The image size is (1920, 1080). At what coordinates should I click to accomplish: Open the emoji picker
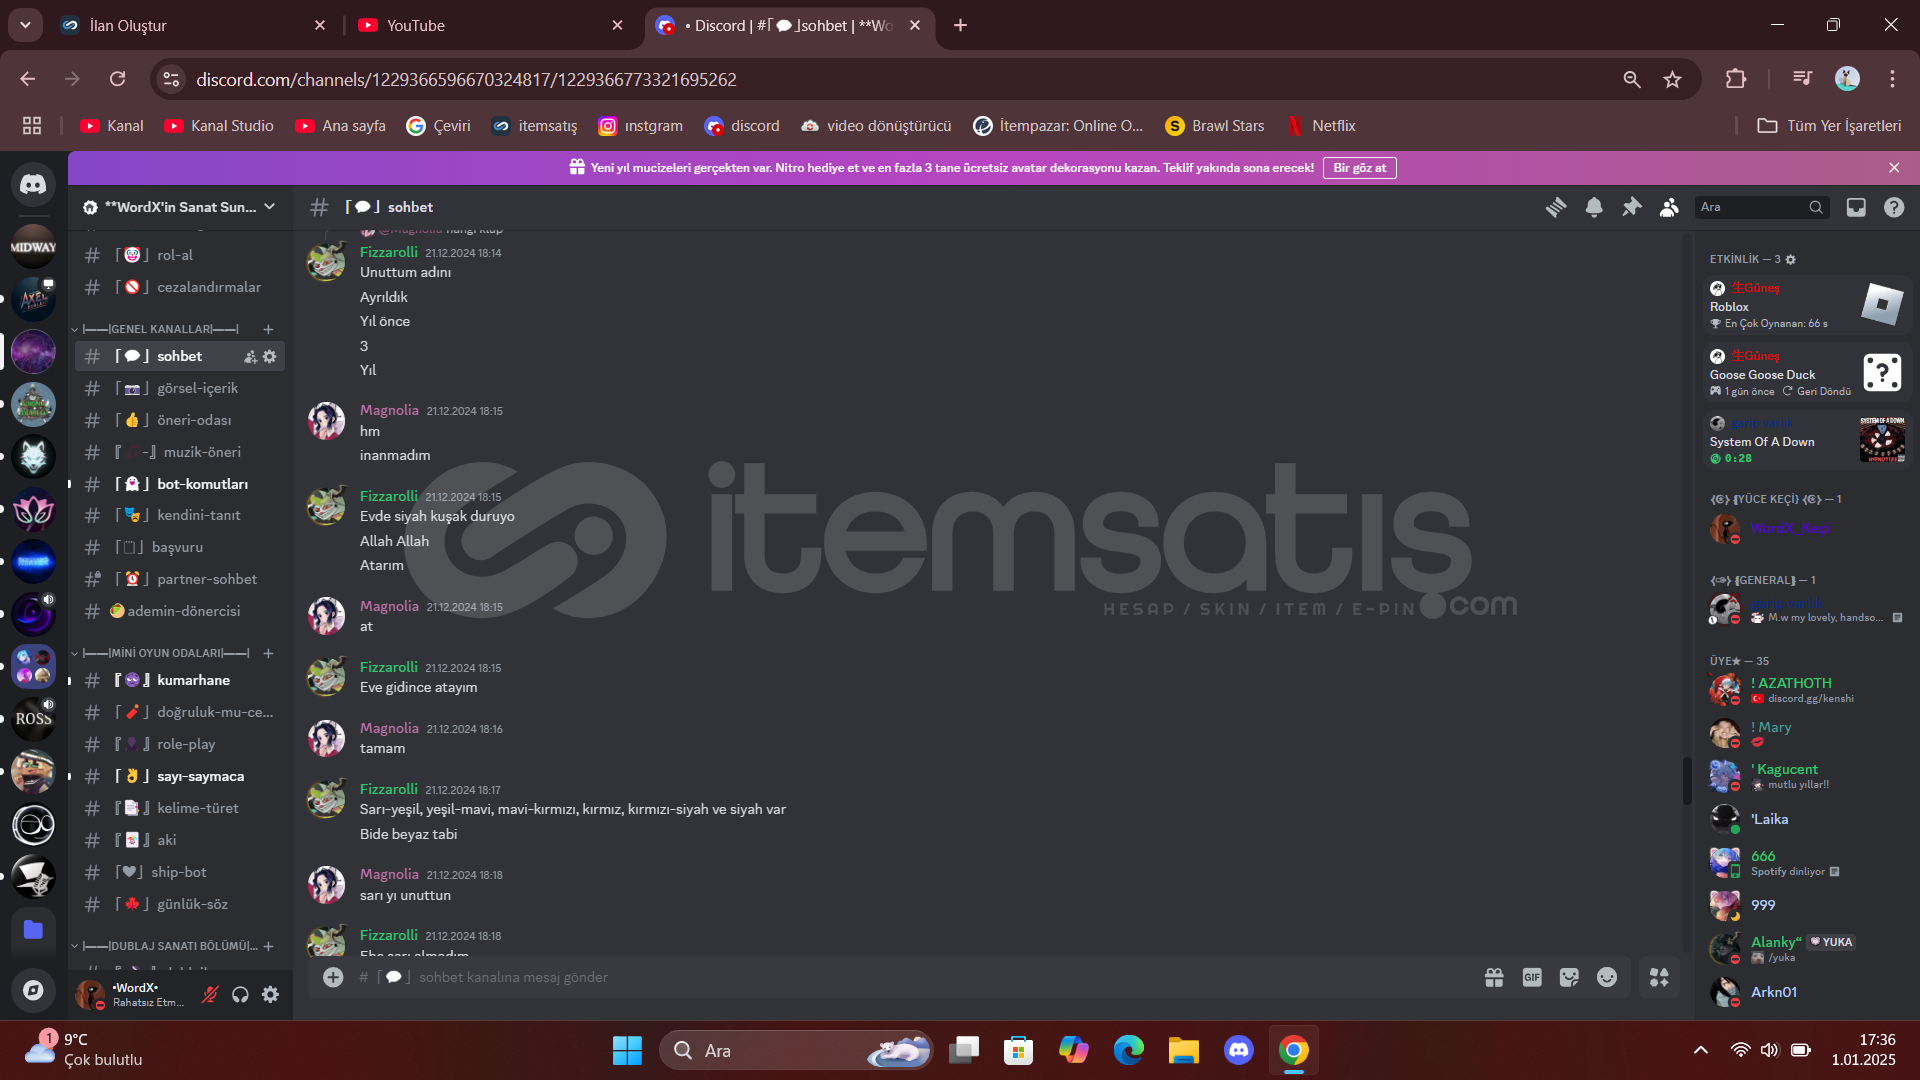(x=1607, y=977)
